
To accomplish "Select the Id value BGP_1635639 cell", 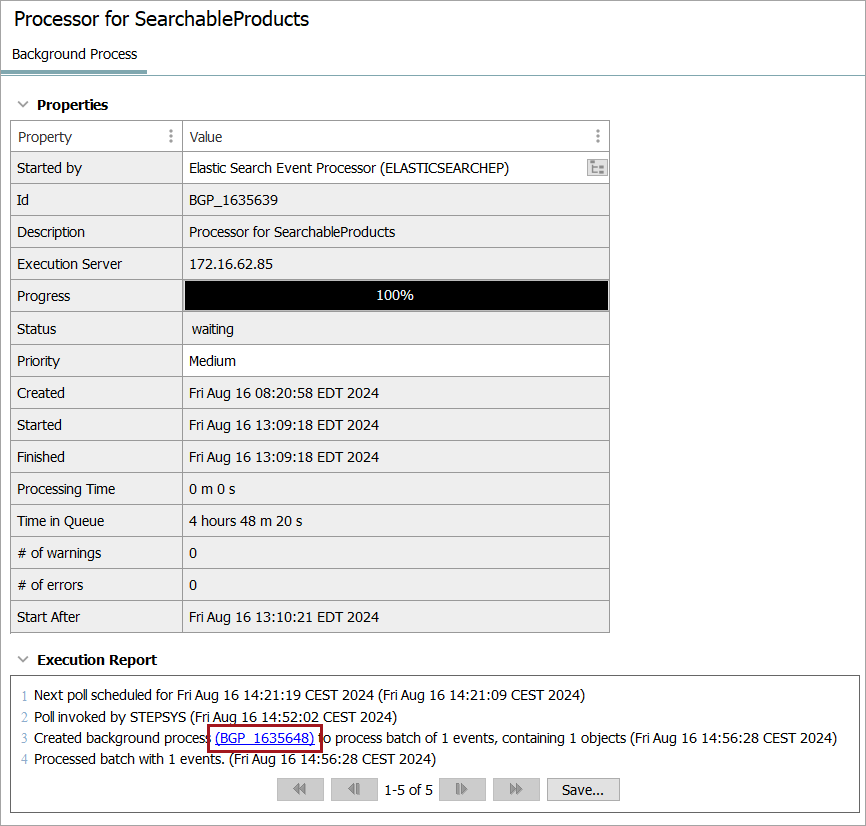I will [x=396, y=200].
